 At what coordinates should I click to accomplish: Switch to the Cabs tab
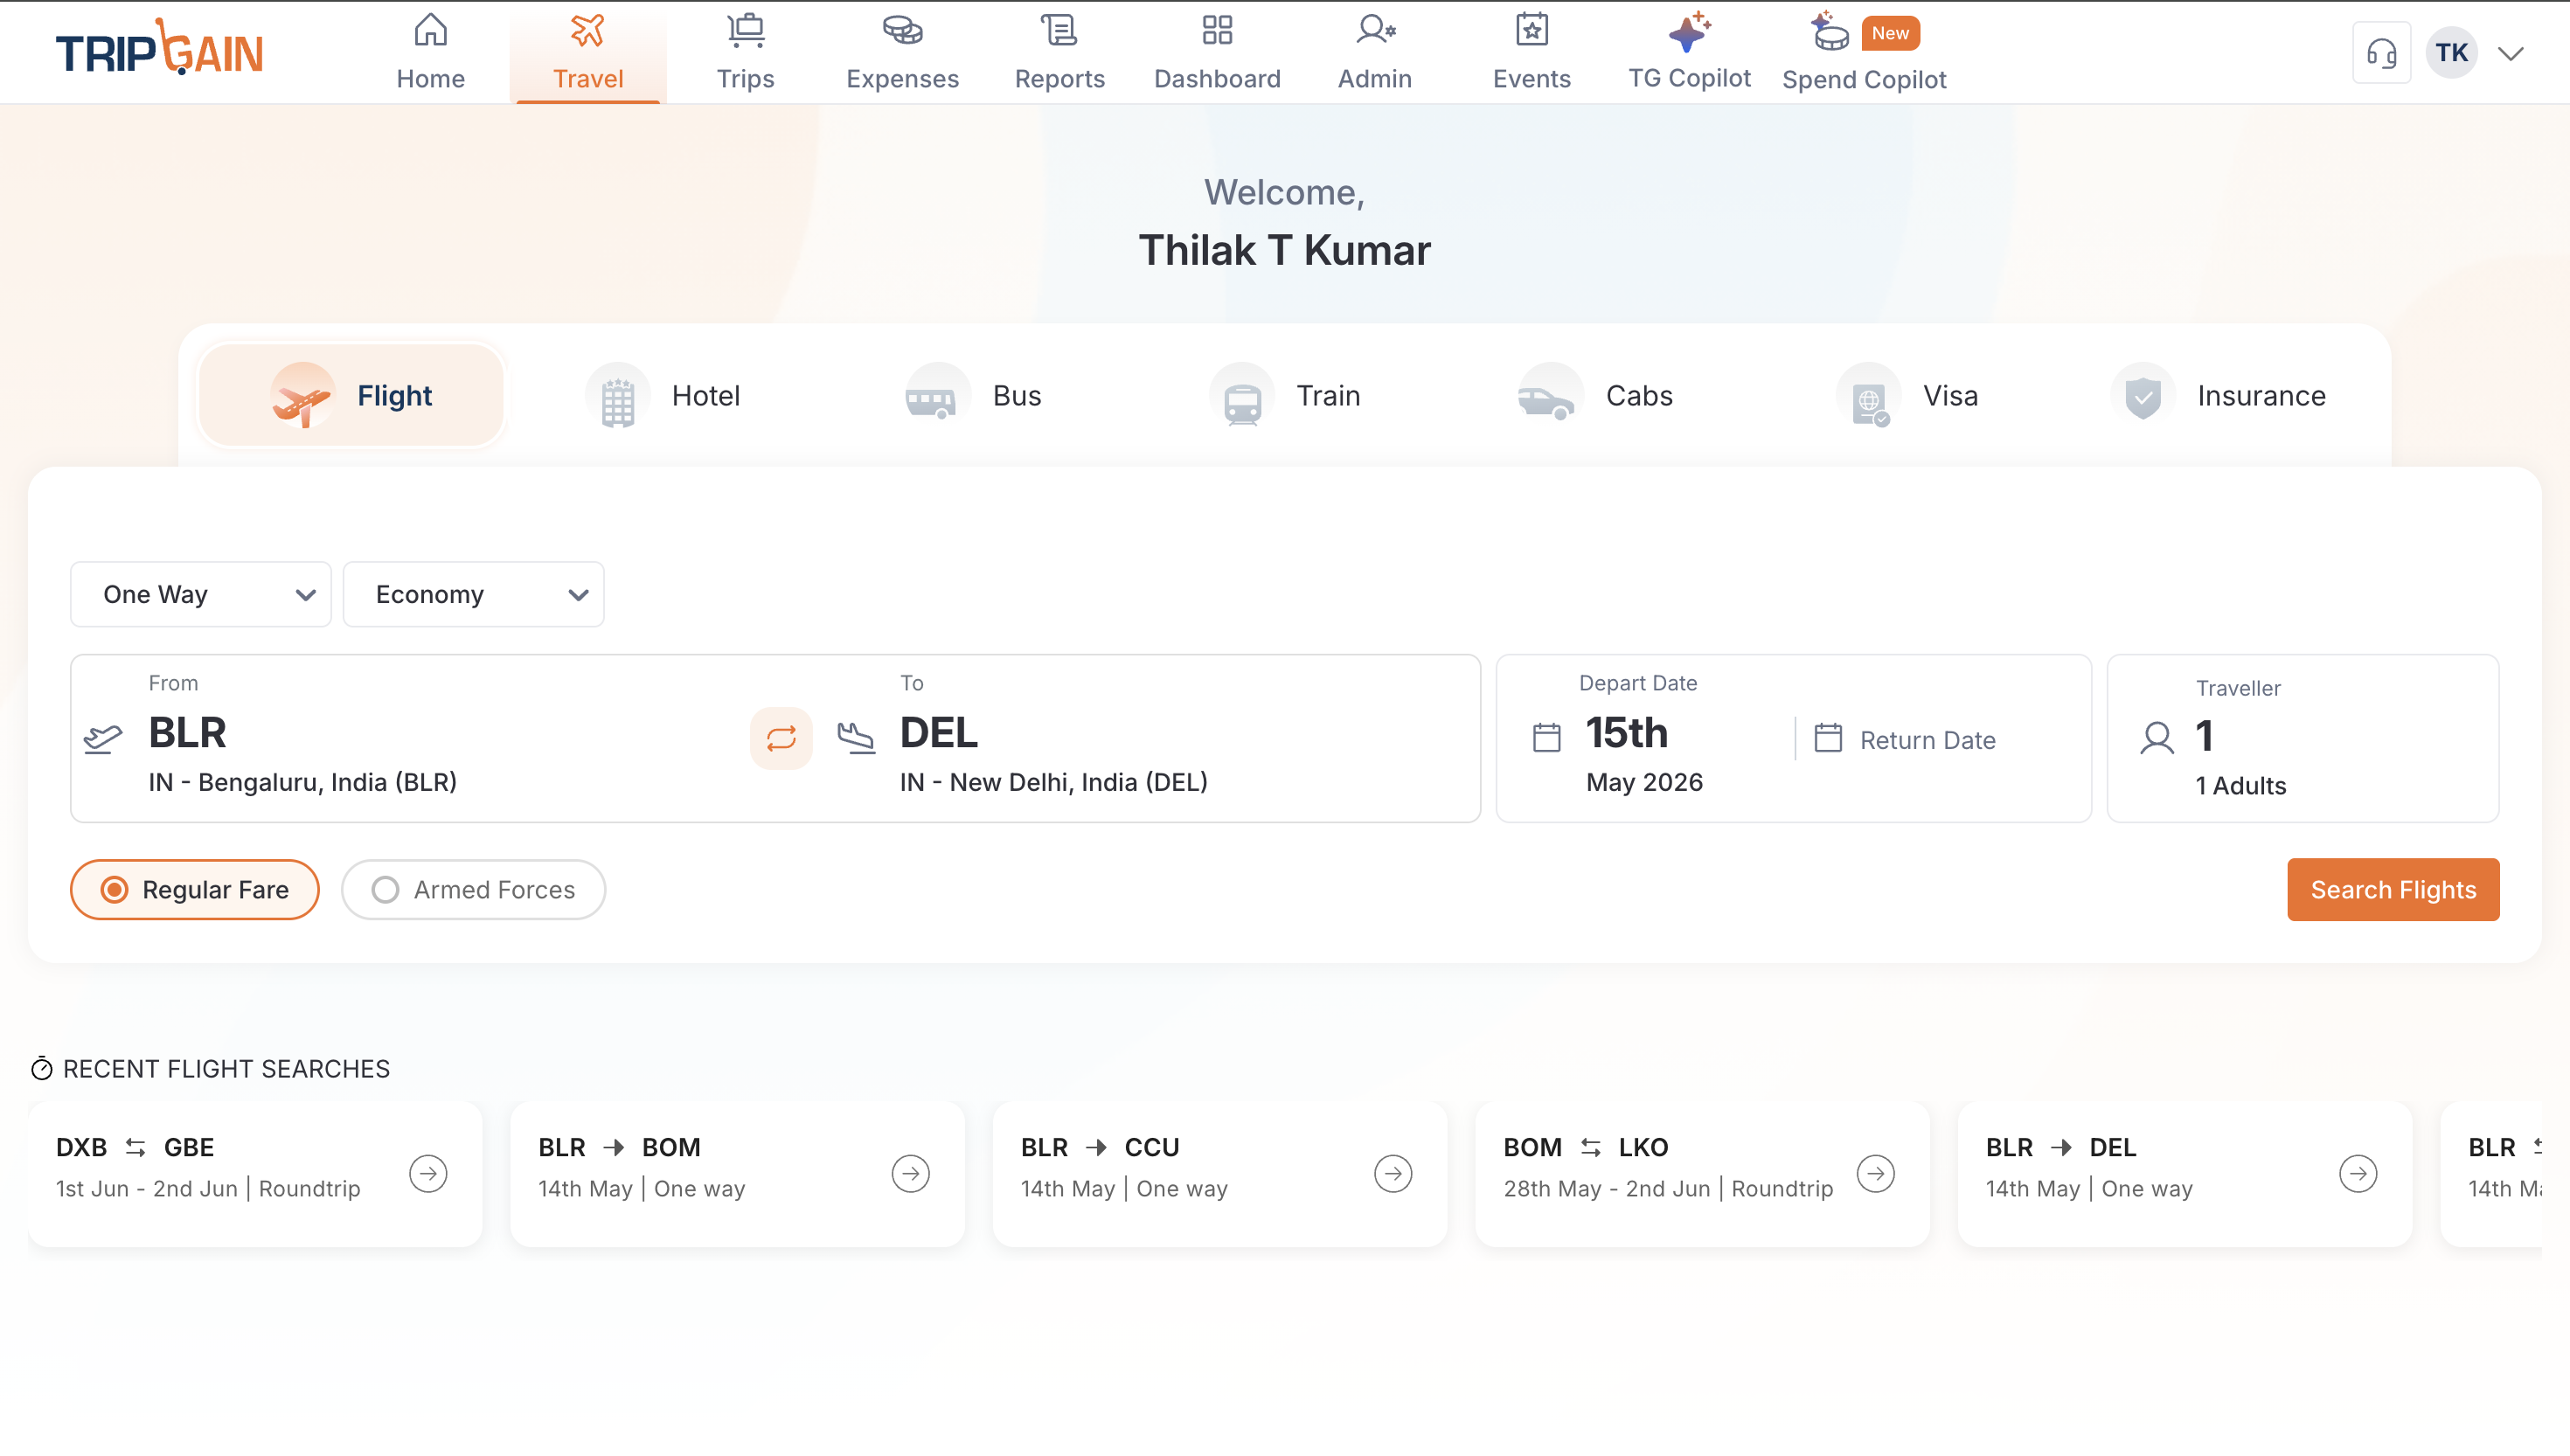1596,395
